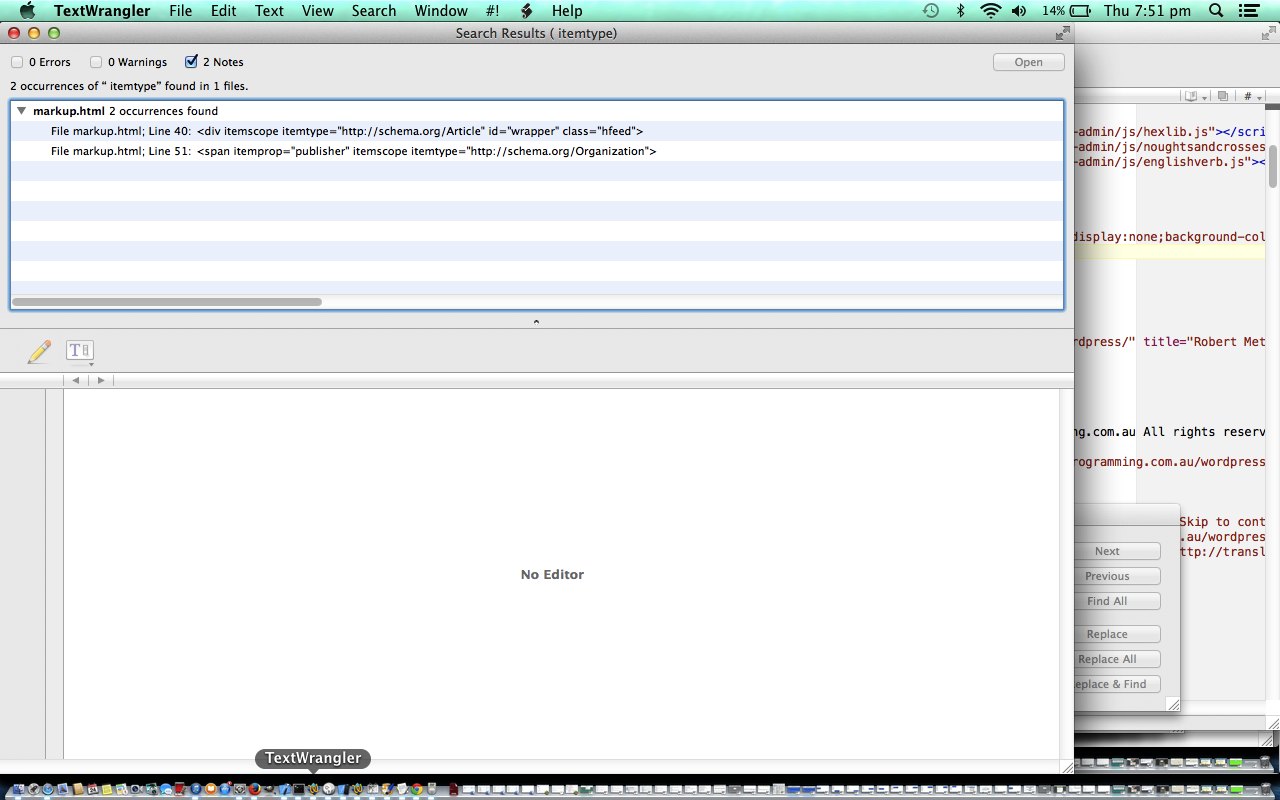Image resolution: width=1280 pixels, height=800 pixels.
Task: Open the document info popup in background editor
Action: (1194, 97)
